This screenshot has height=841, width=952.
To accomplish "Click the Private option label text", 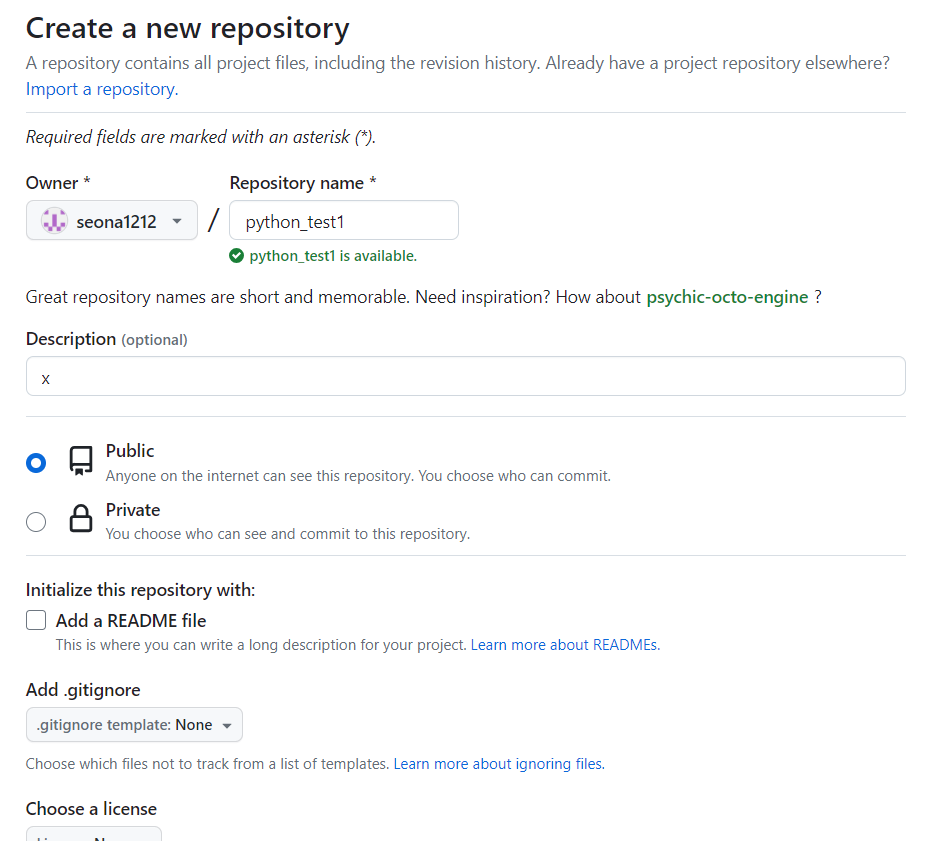I will pos(133,510).
